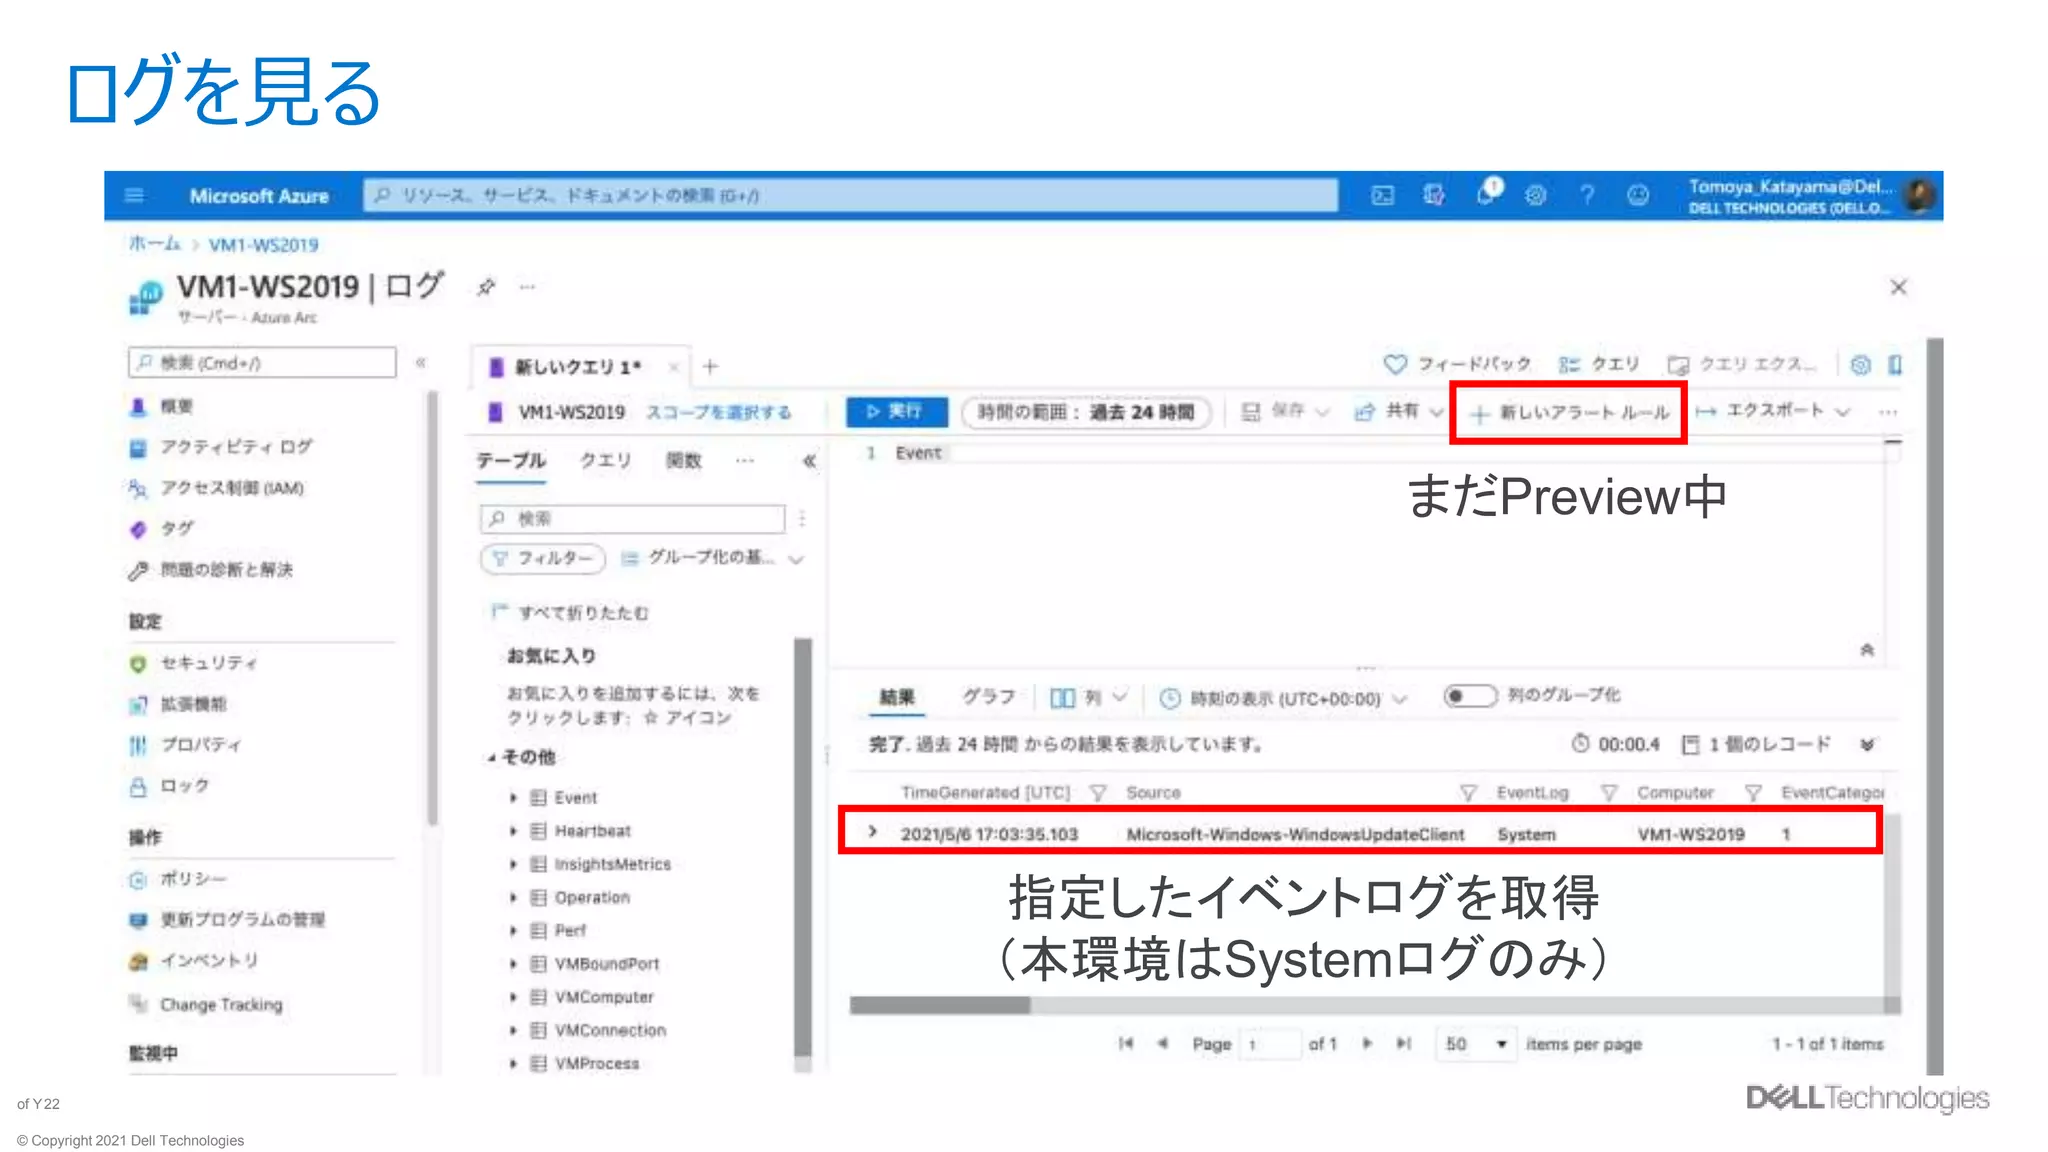
Task: Open the more options ellipsis beside the title
Action: 527,287
